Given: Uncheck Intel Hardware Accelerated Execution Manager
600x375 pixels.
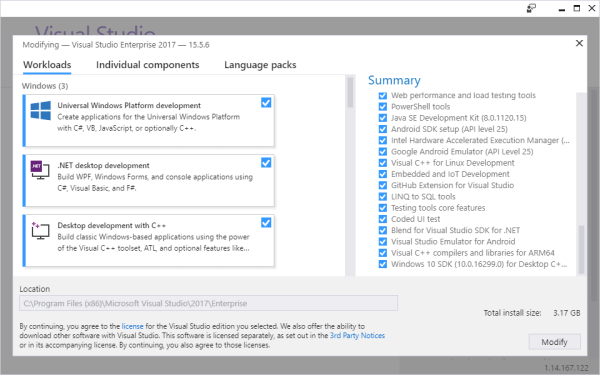Looking at the screenshot, I should point(383,140).
